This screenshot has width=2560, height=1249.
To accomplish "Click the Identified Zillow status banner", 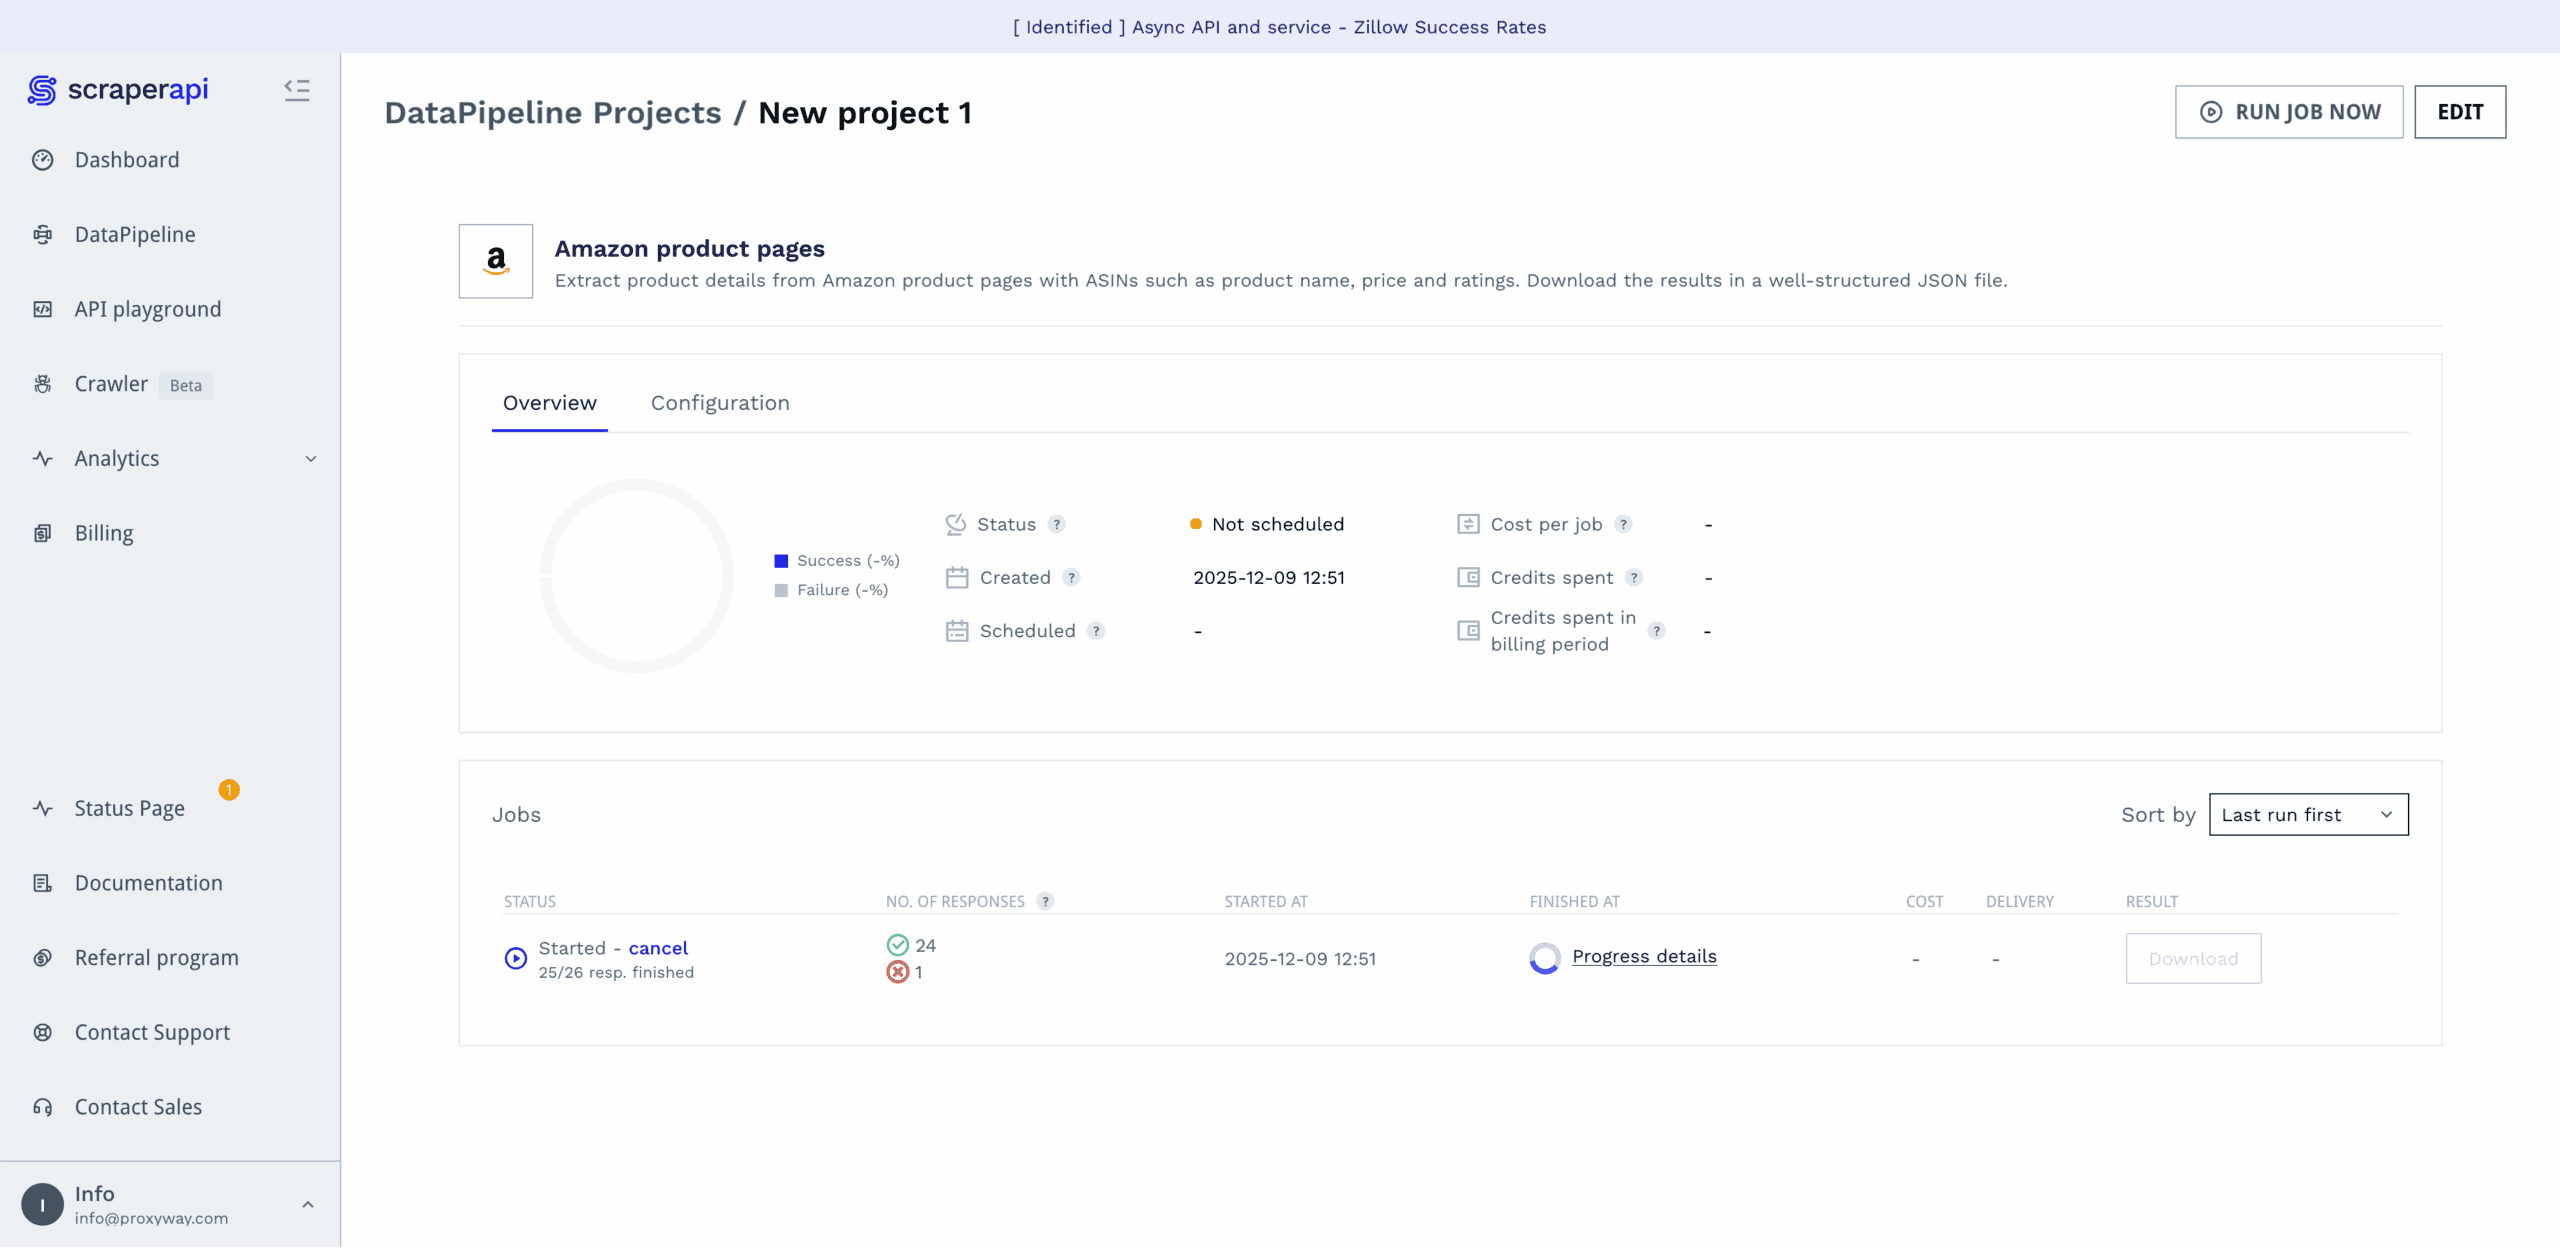I will coord(1279,27).
